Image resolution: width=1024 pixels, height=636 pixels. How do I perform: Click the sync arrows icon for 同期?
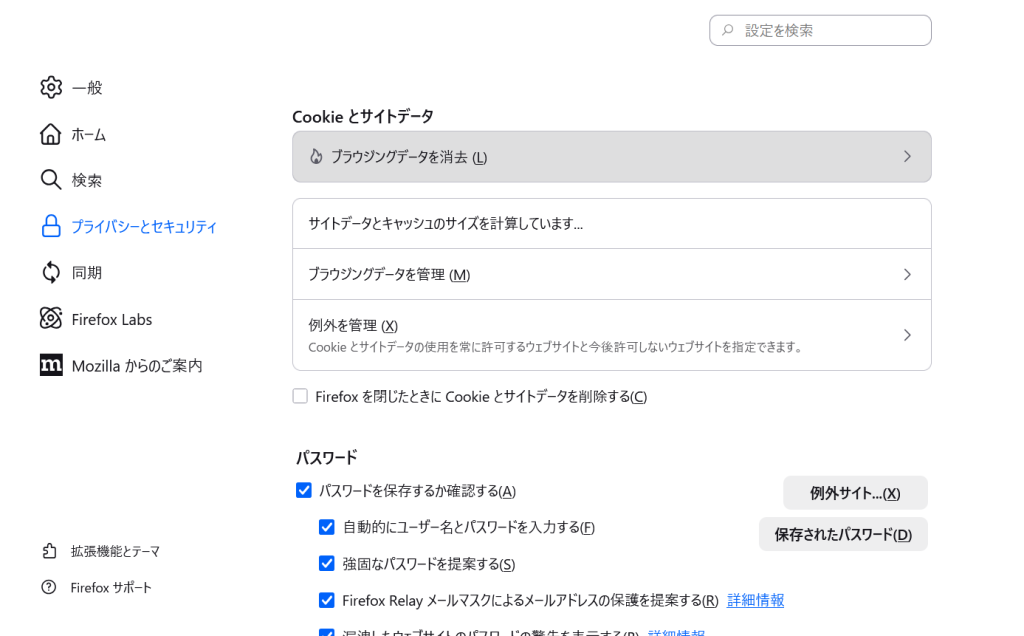point(51,272)
